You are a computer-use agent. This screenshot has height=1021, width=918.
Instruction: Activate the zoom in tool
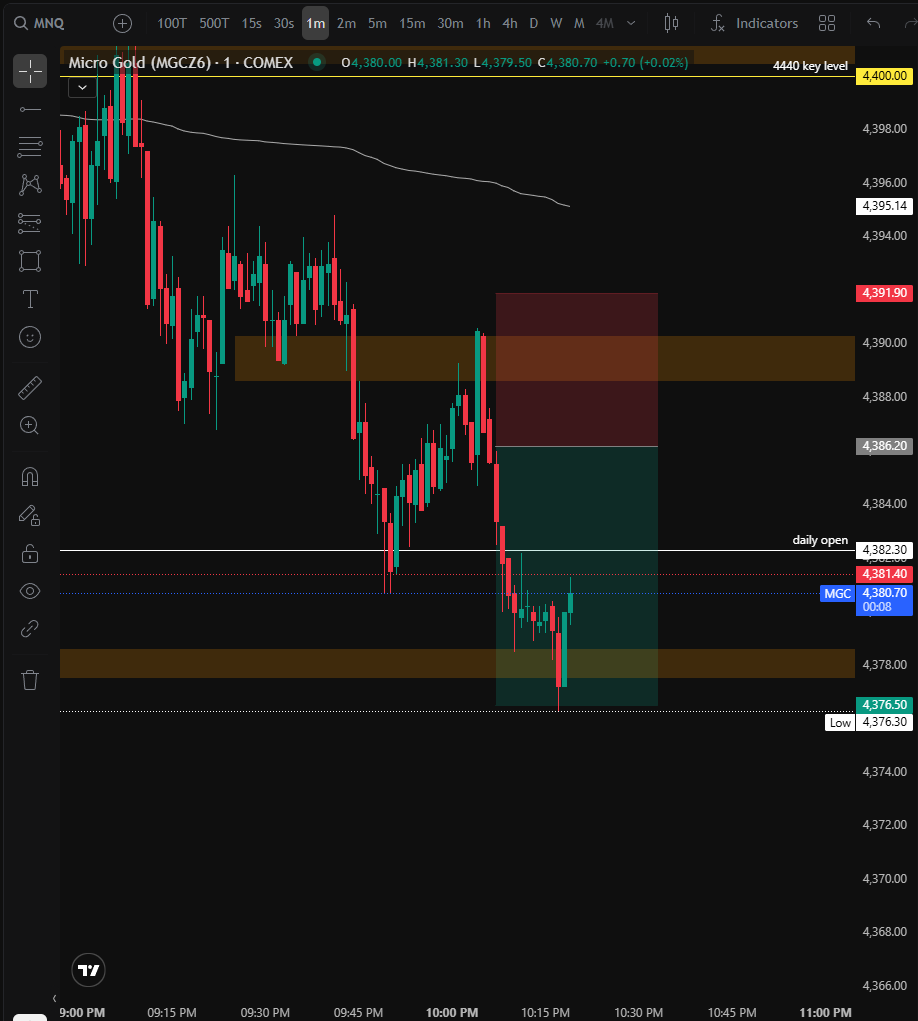[x=30, y=426]
